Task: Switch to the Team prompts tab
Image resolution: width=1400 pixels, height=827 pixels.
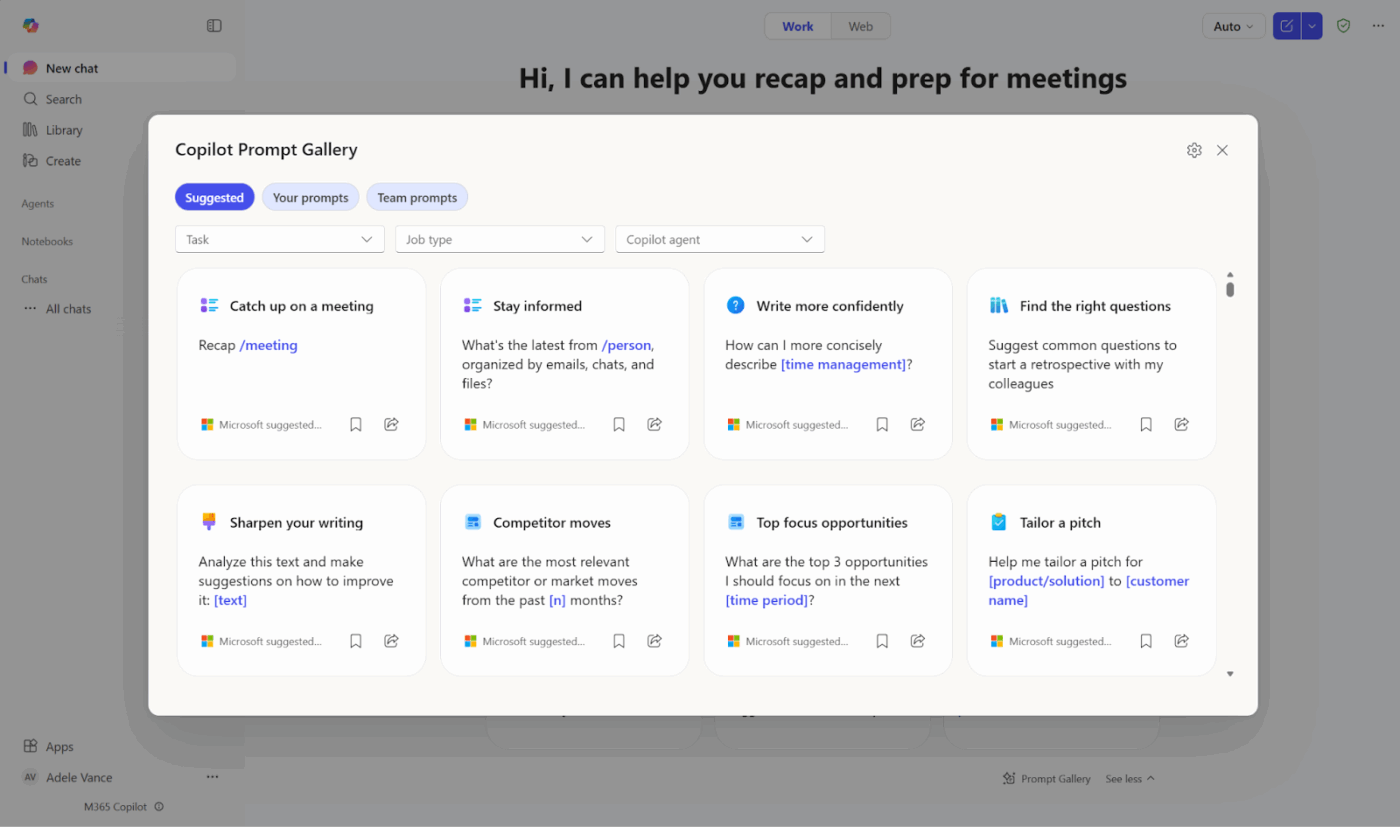Action: (x=417, y=197)
